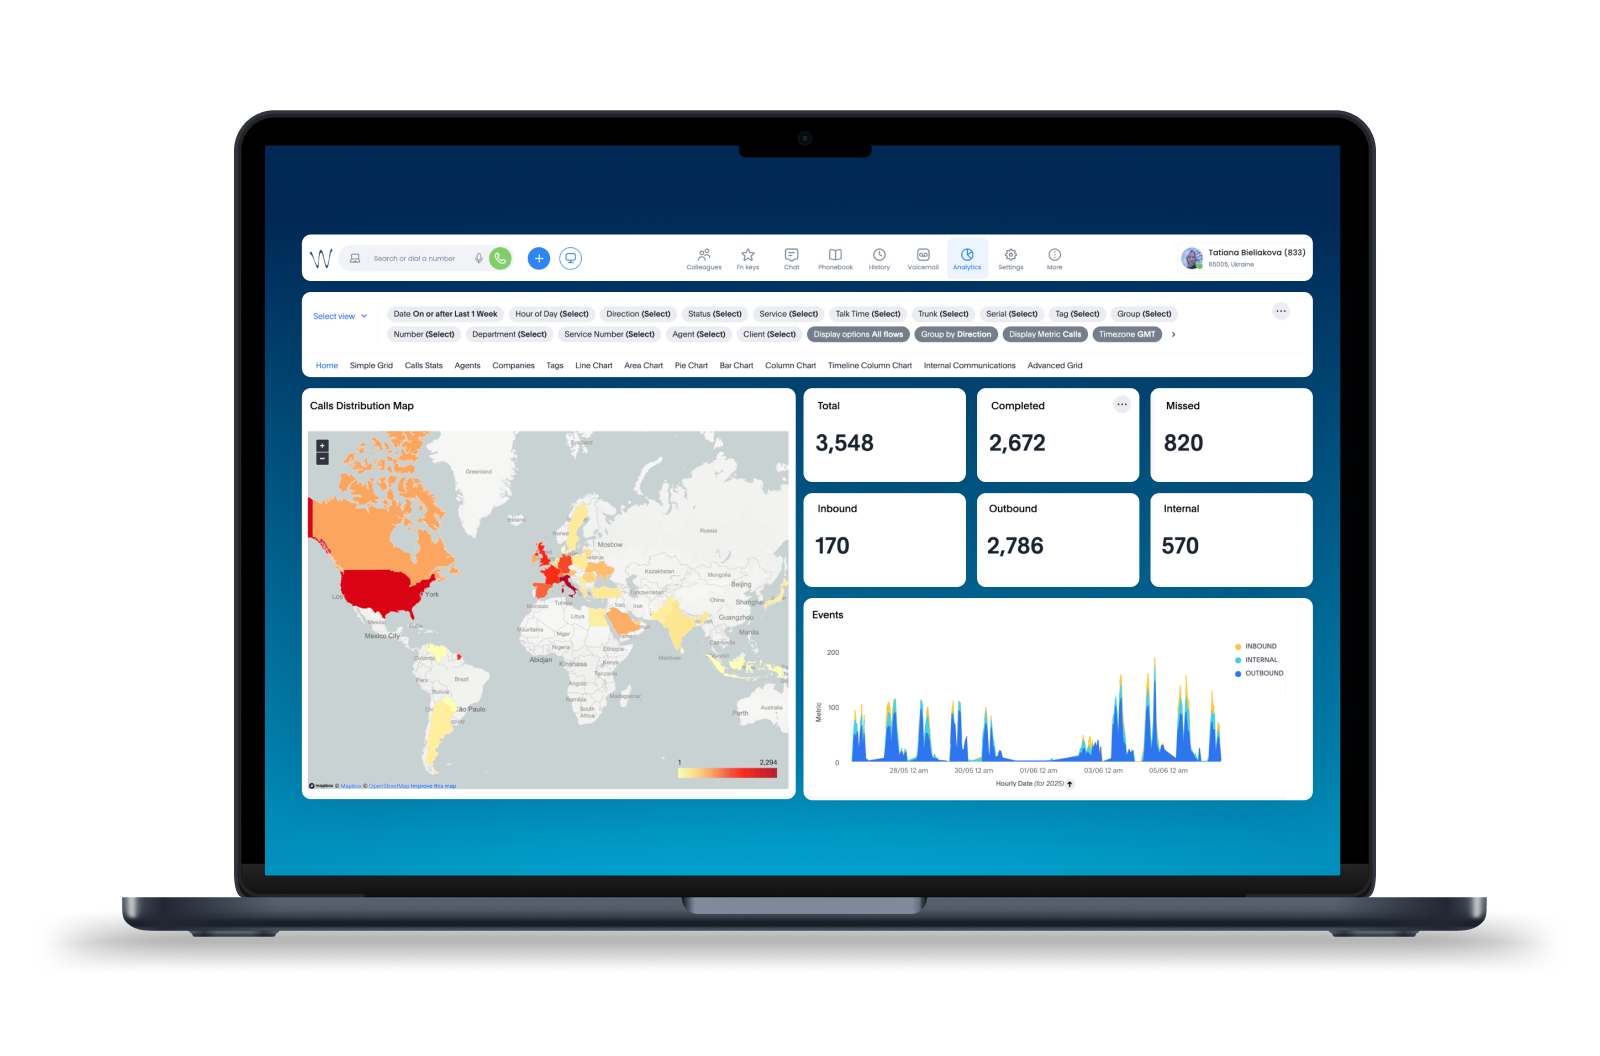Zoom in on the calls map
This screenshot has height=1056, width=1600.
(322, 446)
